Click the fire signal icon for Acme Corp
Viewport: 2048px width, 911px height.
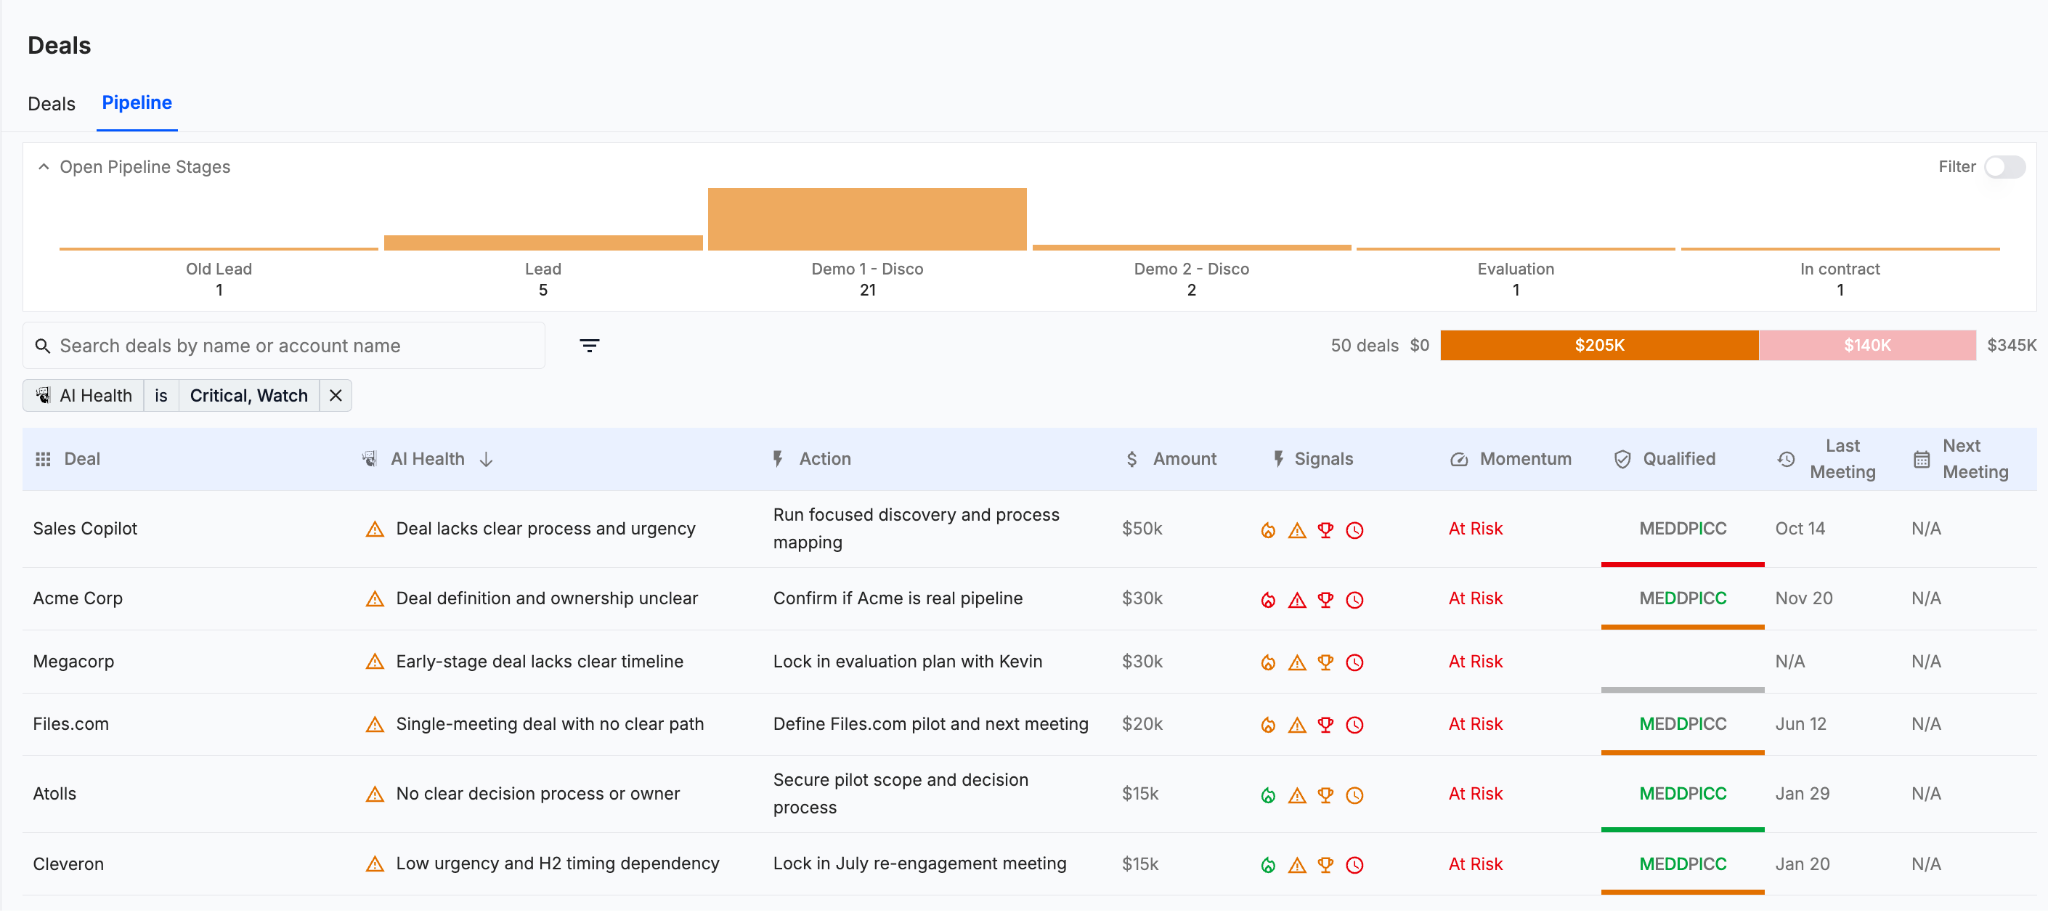(1268, 600)
